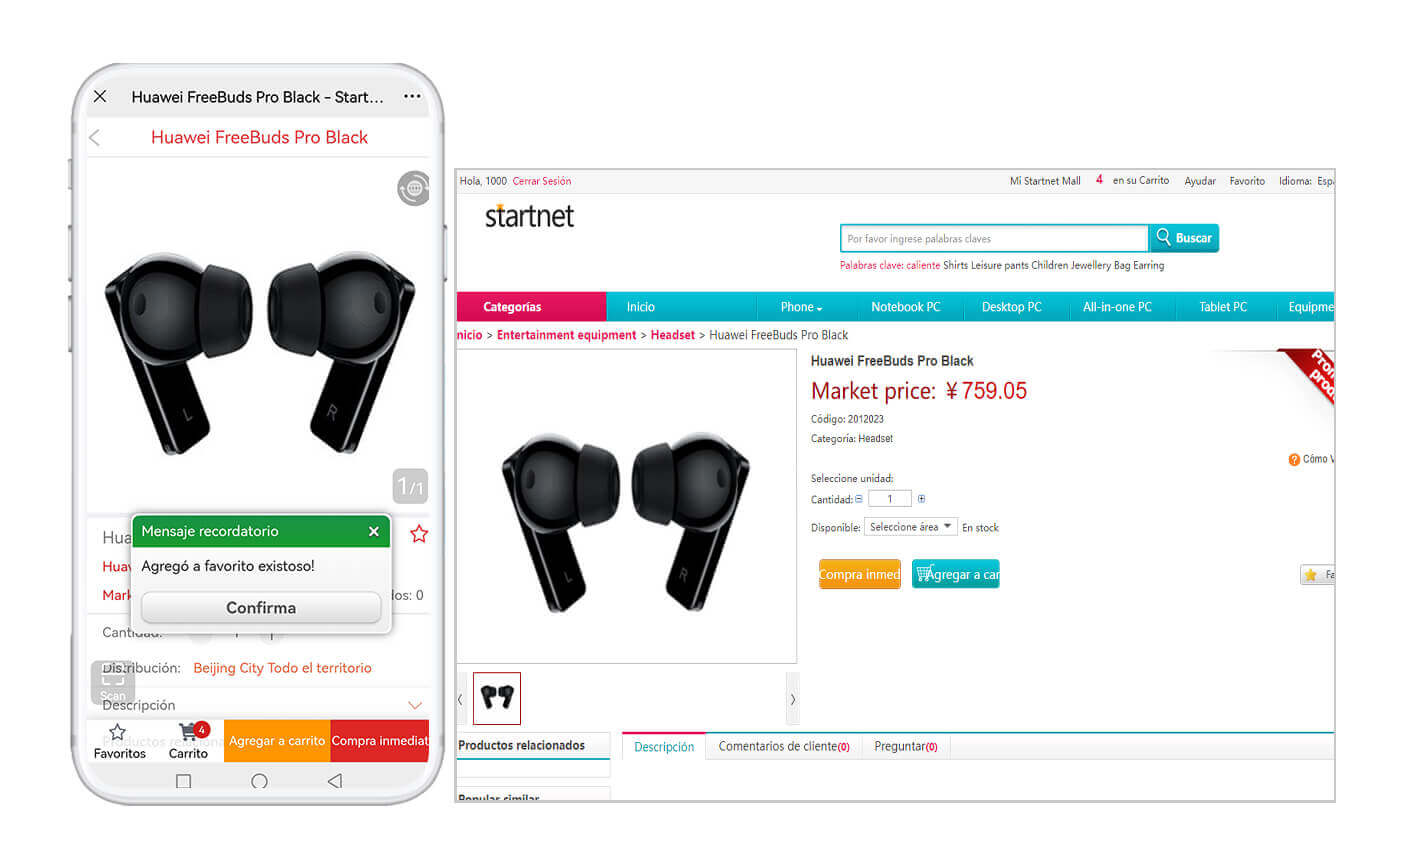
Task: Go back using the phone header arrow
Action: coord(95,138)
